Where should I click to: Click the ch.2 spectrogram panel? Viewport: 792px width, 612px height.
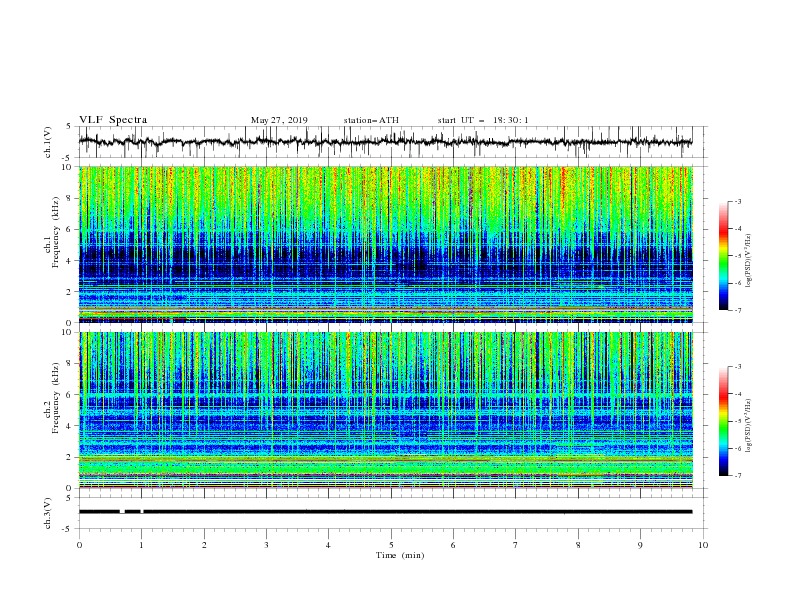[386, 410]
